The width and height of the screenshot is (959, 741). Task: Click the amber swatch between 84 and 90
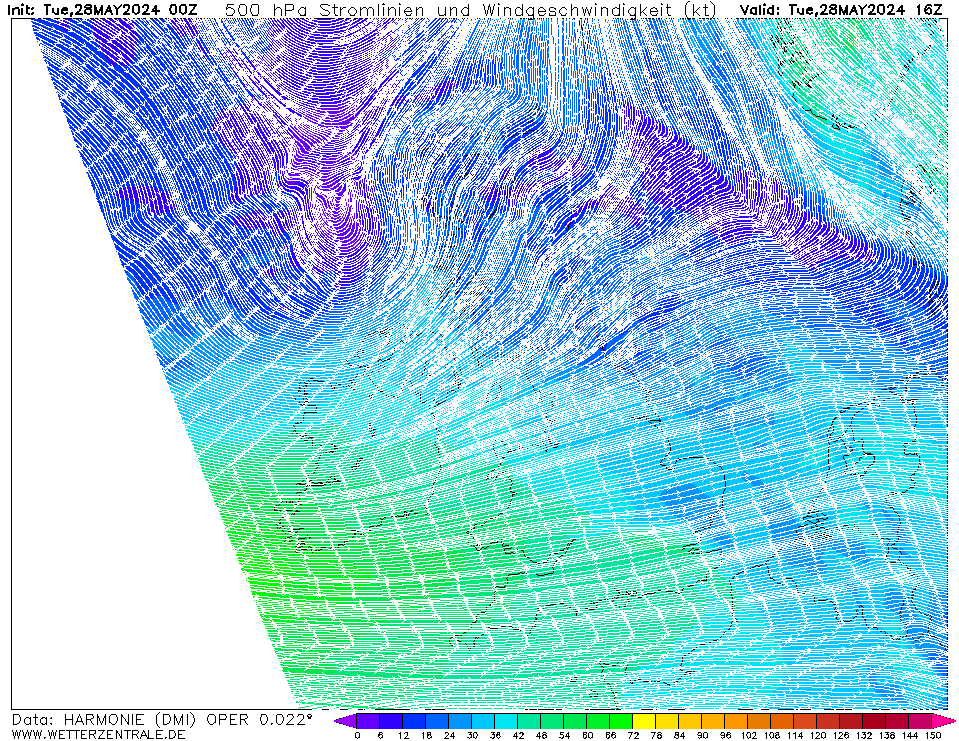pyautogui.click(x=691, y=721)
